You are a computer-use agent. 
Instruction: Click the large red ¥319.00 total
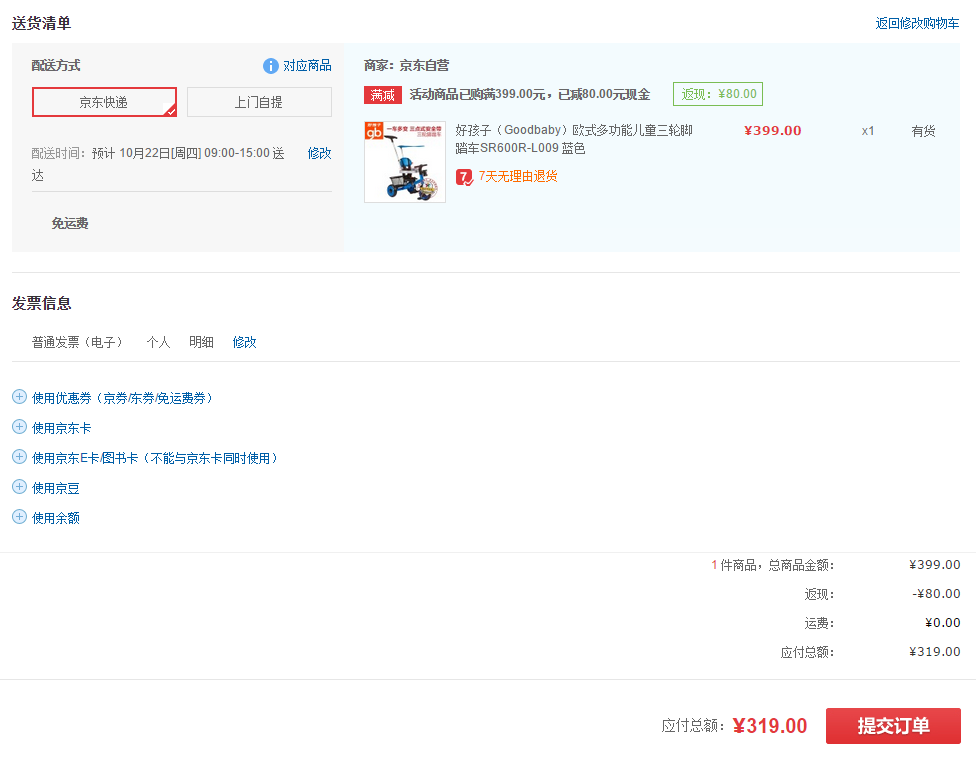[x=770, y=726]
